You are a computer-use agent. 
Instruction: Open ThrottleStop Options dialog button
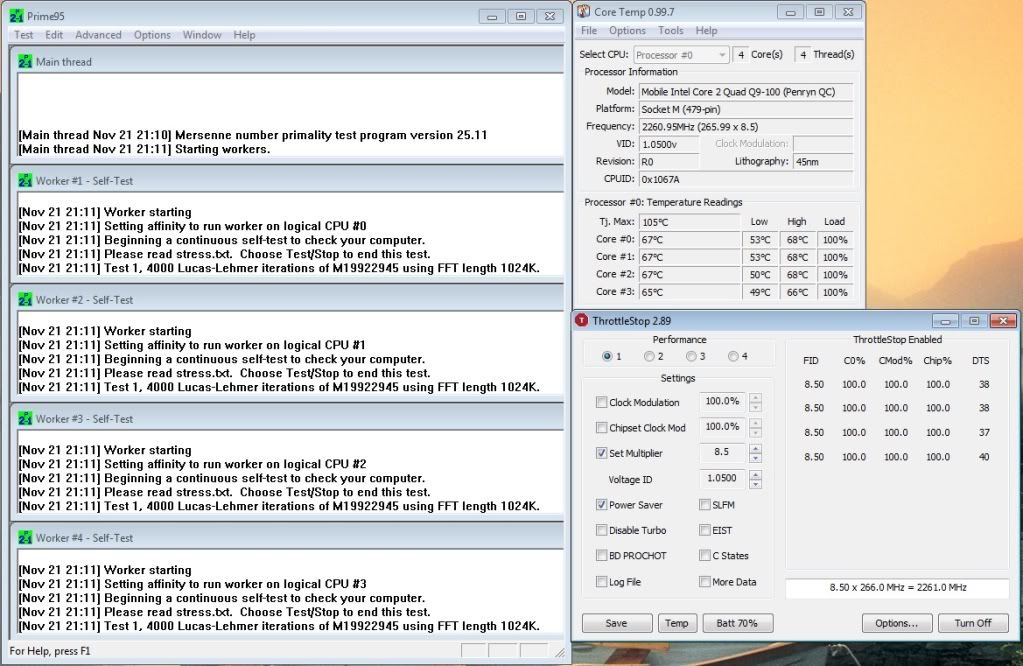896,623
